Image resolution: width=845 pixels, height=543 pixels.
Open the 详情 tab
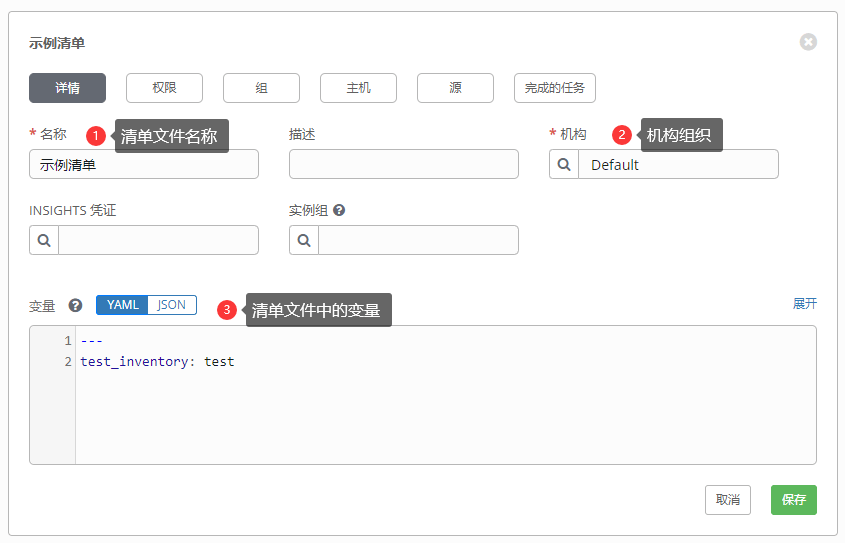(x=67, y=88)
